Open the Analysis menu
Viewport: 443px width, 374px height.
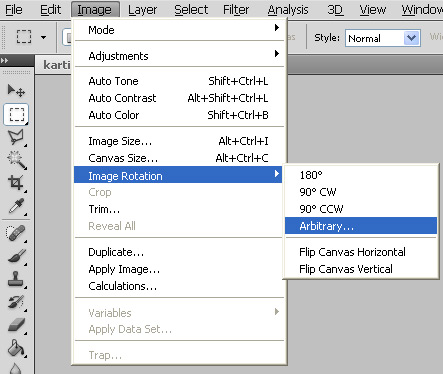(288, 10)
